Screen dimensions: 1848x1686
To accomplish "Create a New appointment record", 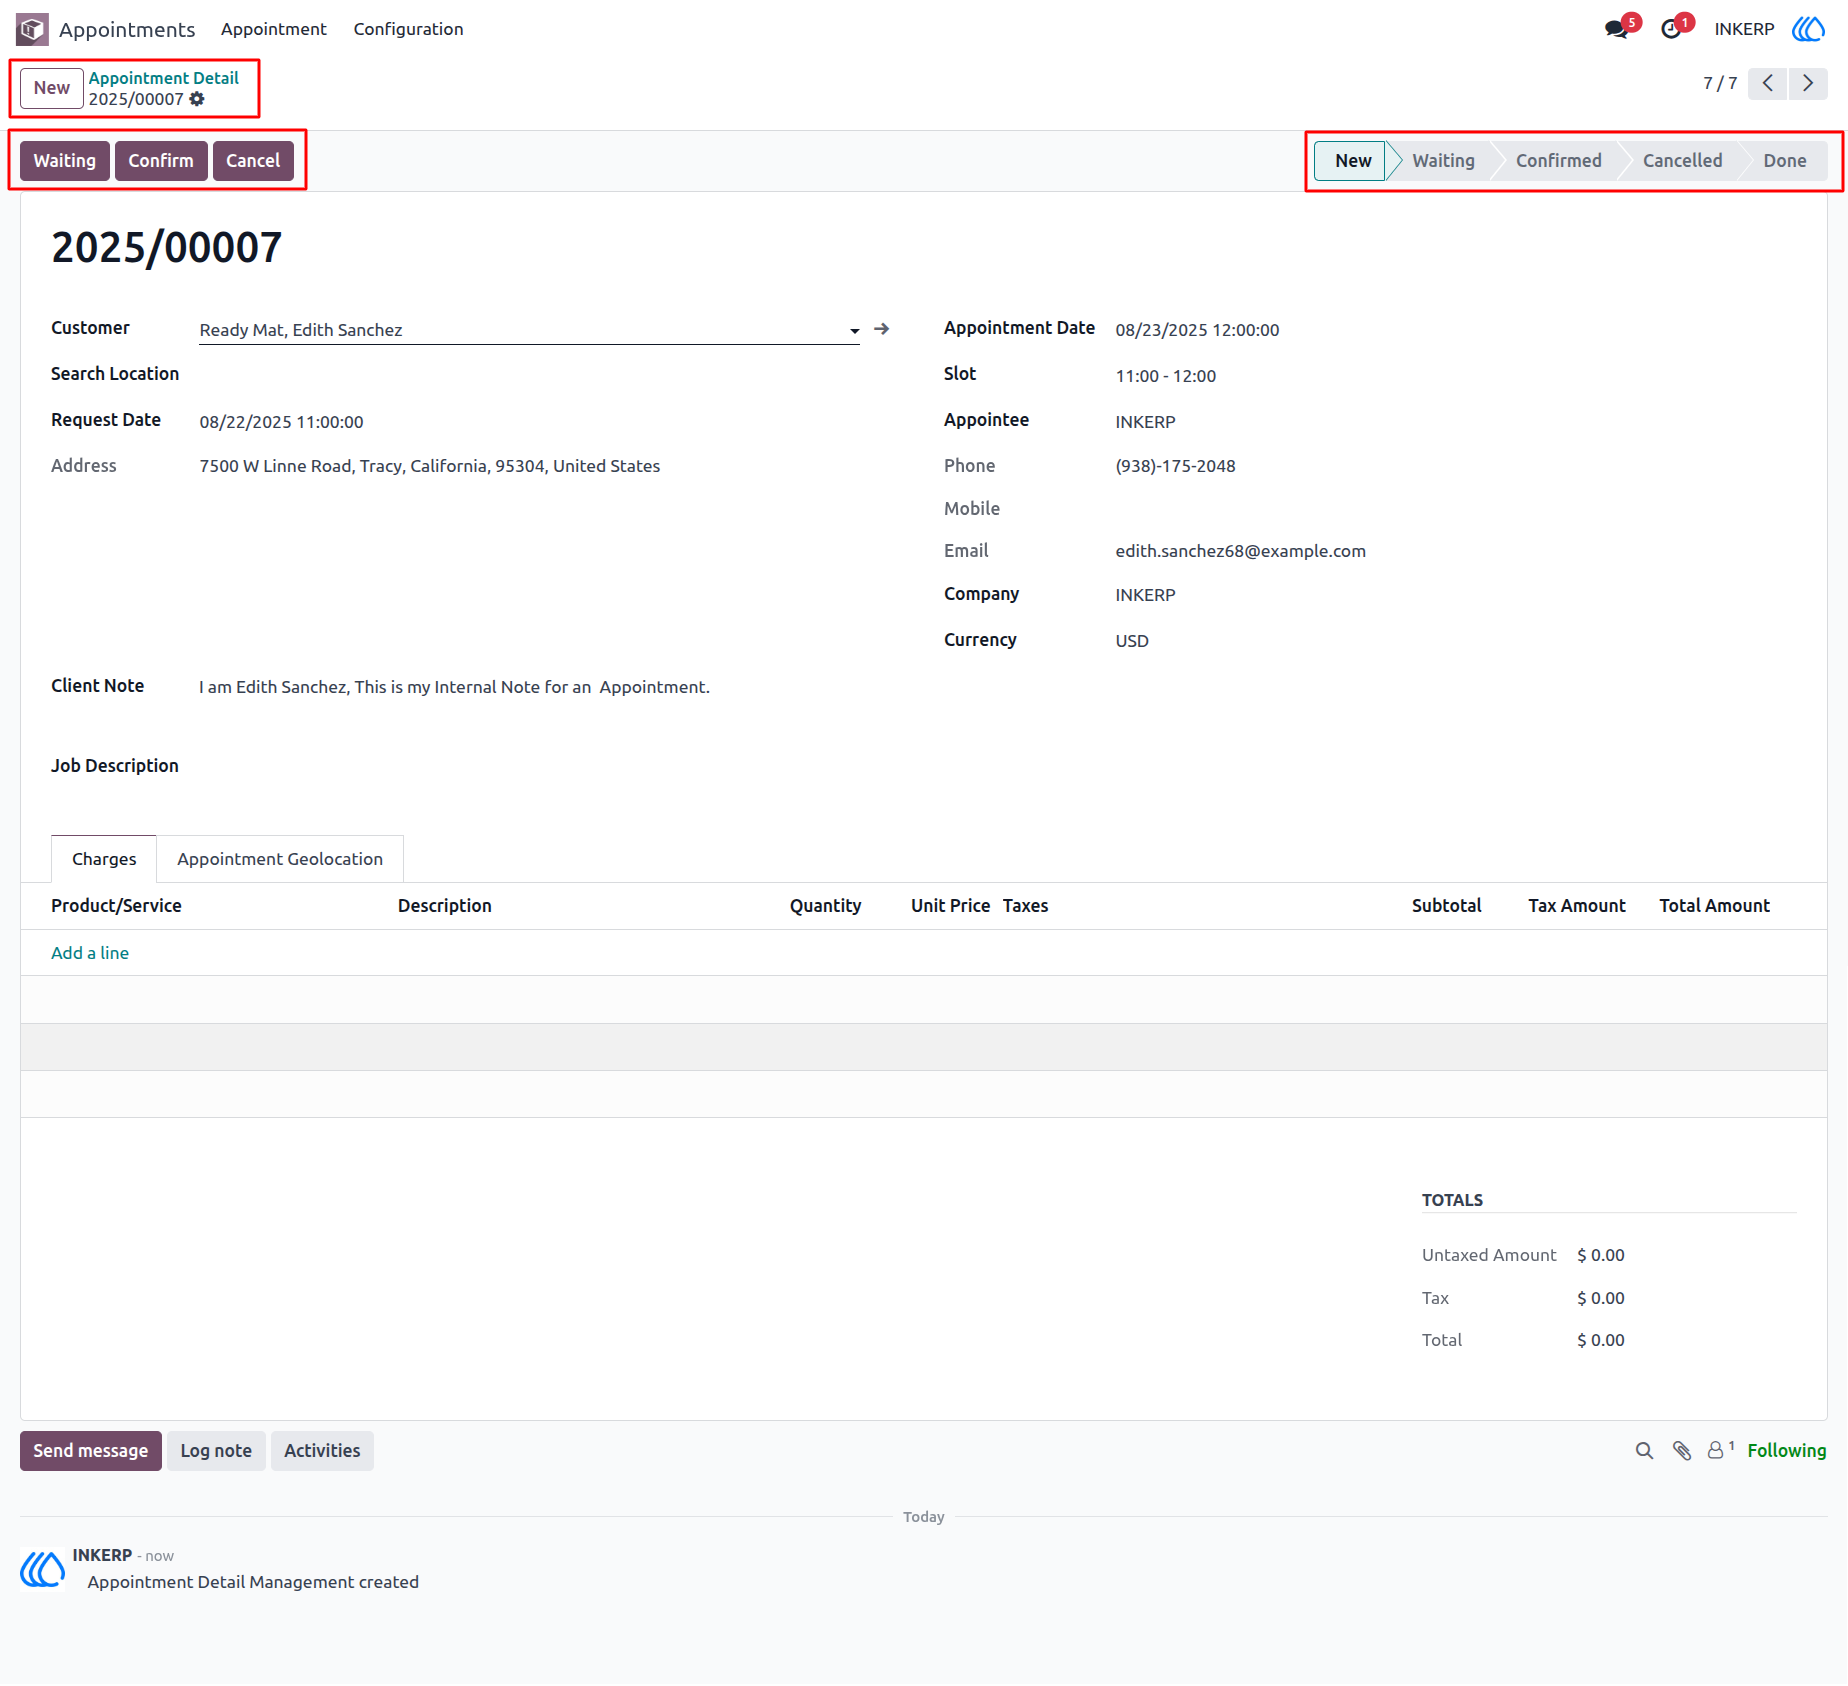I will click(x=52, y=88).
